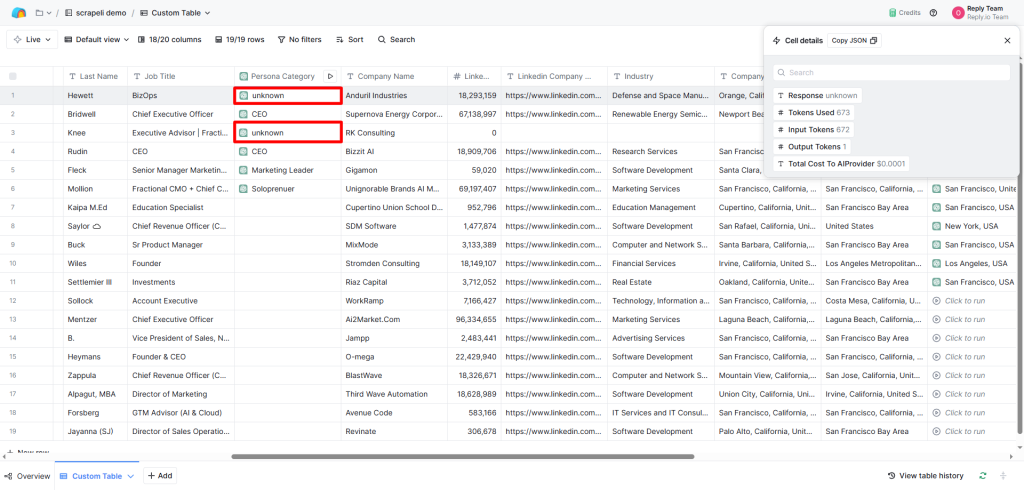Switch to the Overview tab

27,476
